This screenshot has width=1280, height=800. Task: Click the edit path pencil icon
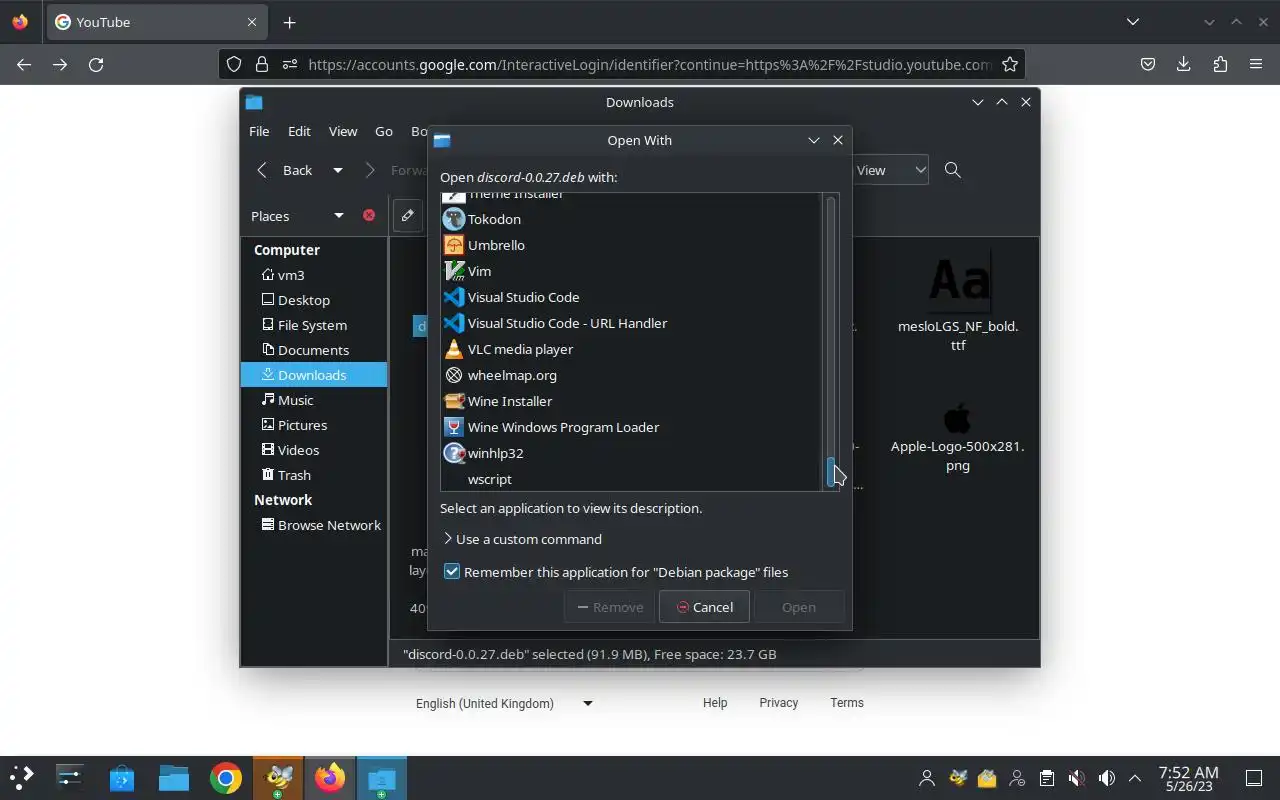[408, 216]
